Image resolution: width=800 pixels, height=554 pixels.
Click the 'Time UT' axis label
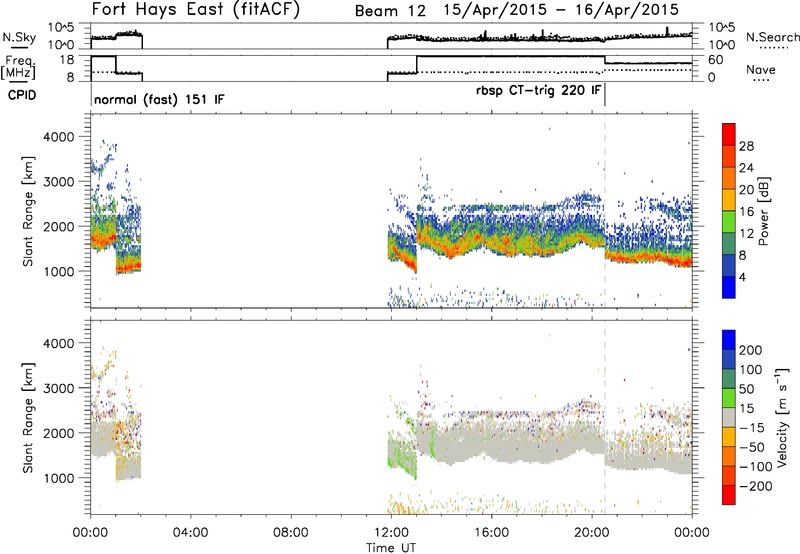click(x=391, y=548)
